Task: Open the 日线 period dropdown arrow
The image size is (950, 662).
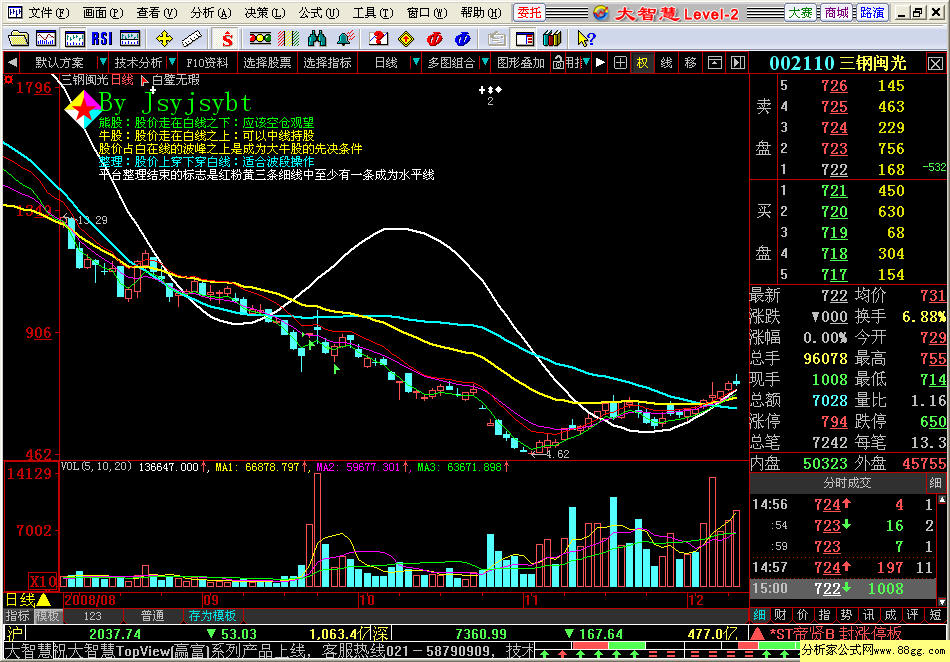Action: click(416, 62)
